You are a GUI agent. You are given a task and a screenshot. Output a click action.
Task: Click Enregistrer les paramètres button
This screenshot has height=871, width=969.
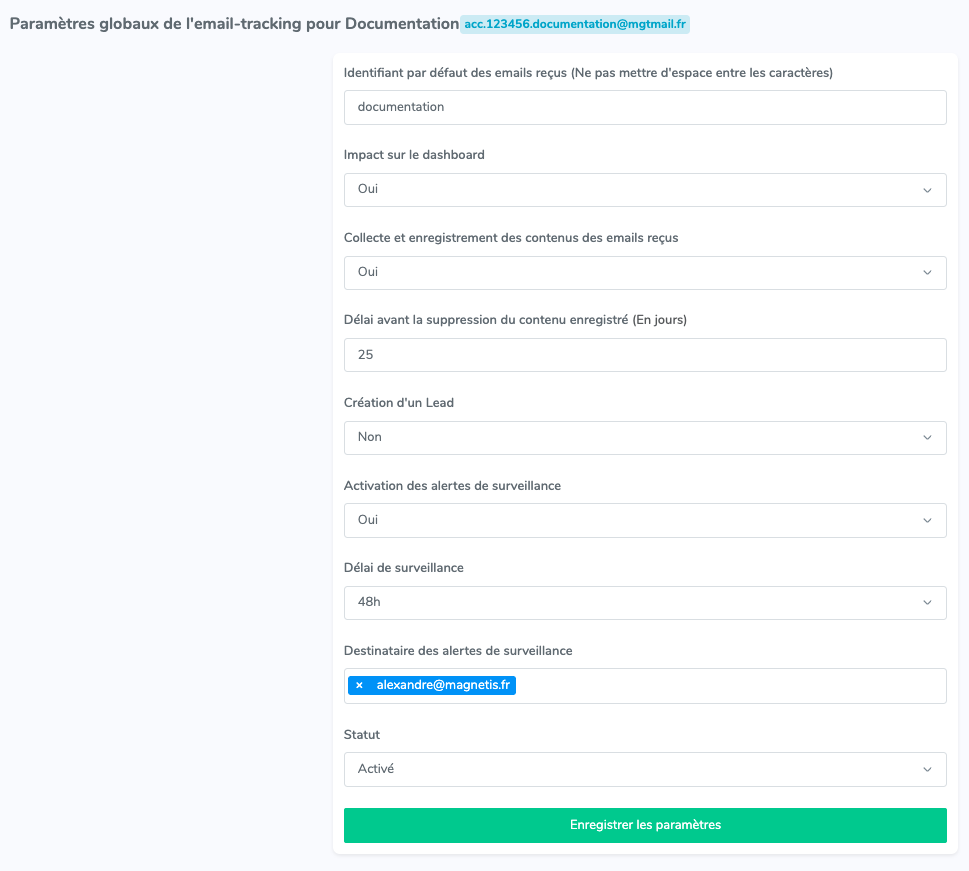(x=645, y=825)
